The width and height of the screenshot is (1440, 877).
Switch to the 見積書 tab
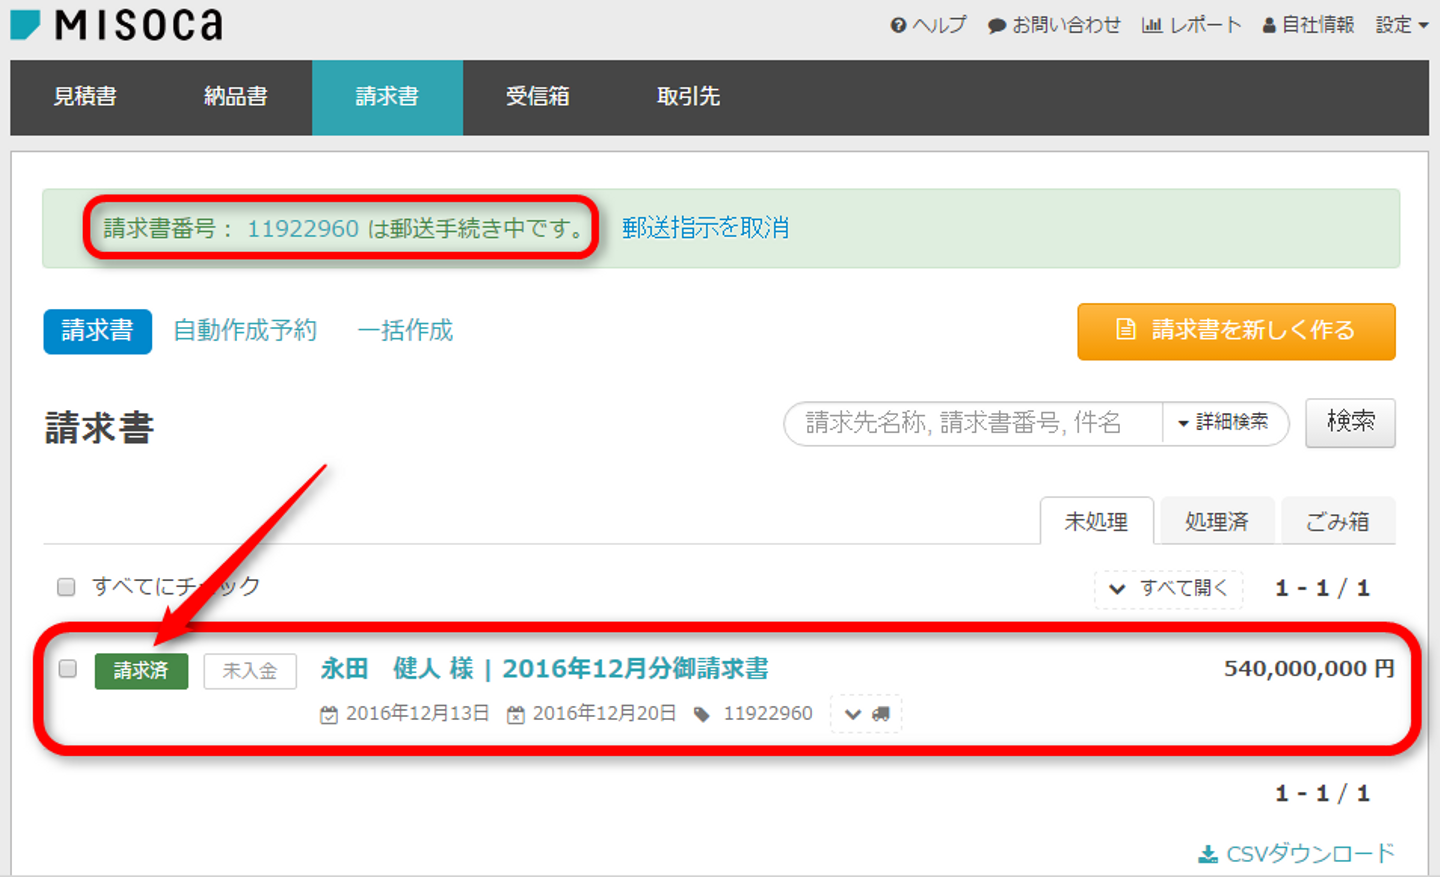[85, 97]
